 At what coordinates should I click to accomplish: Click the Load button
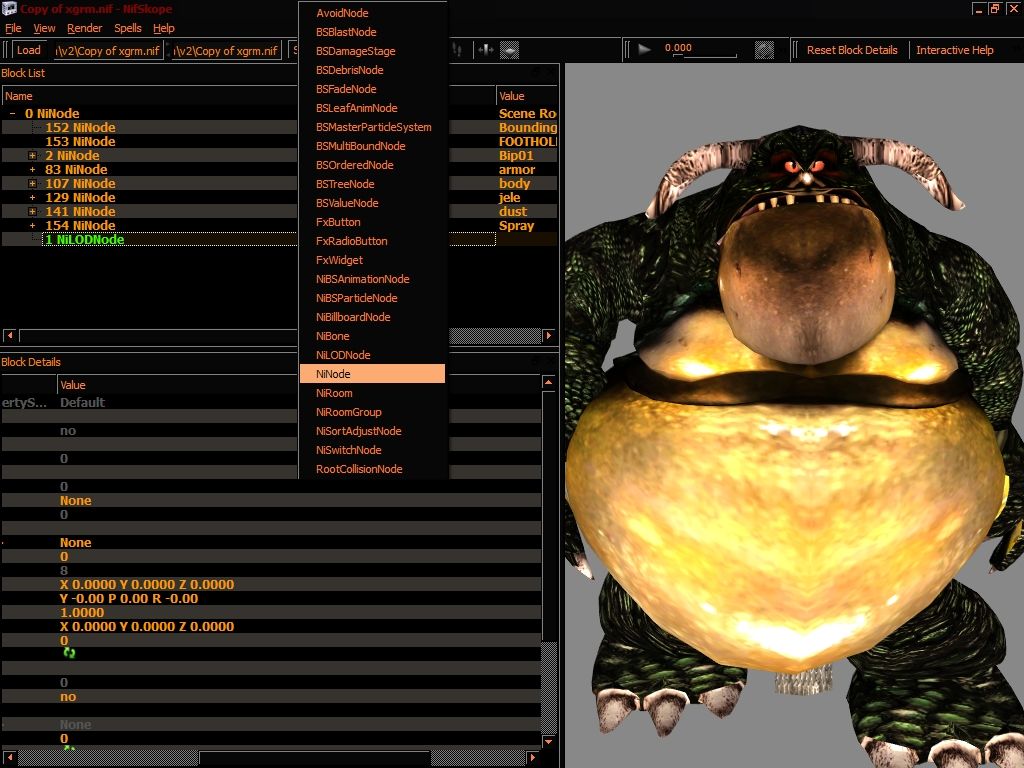29,50
